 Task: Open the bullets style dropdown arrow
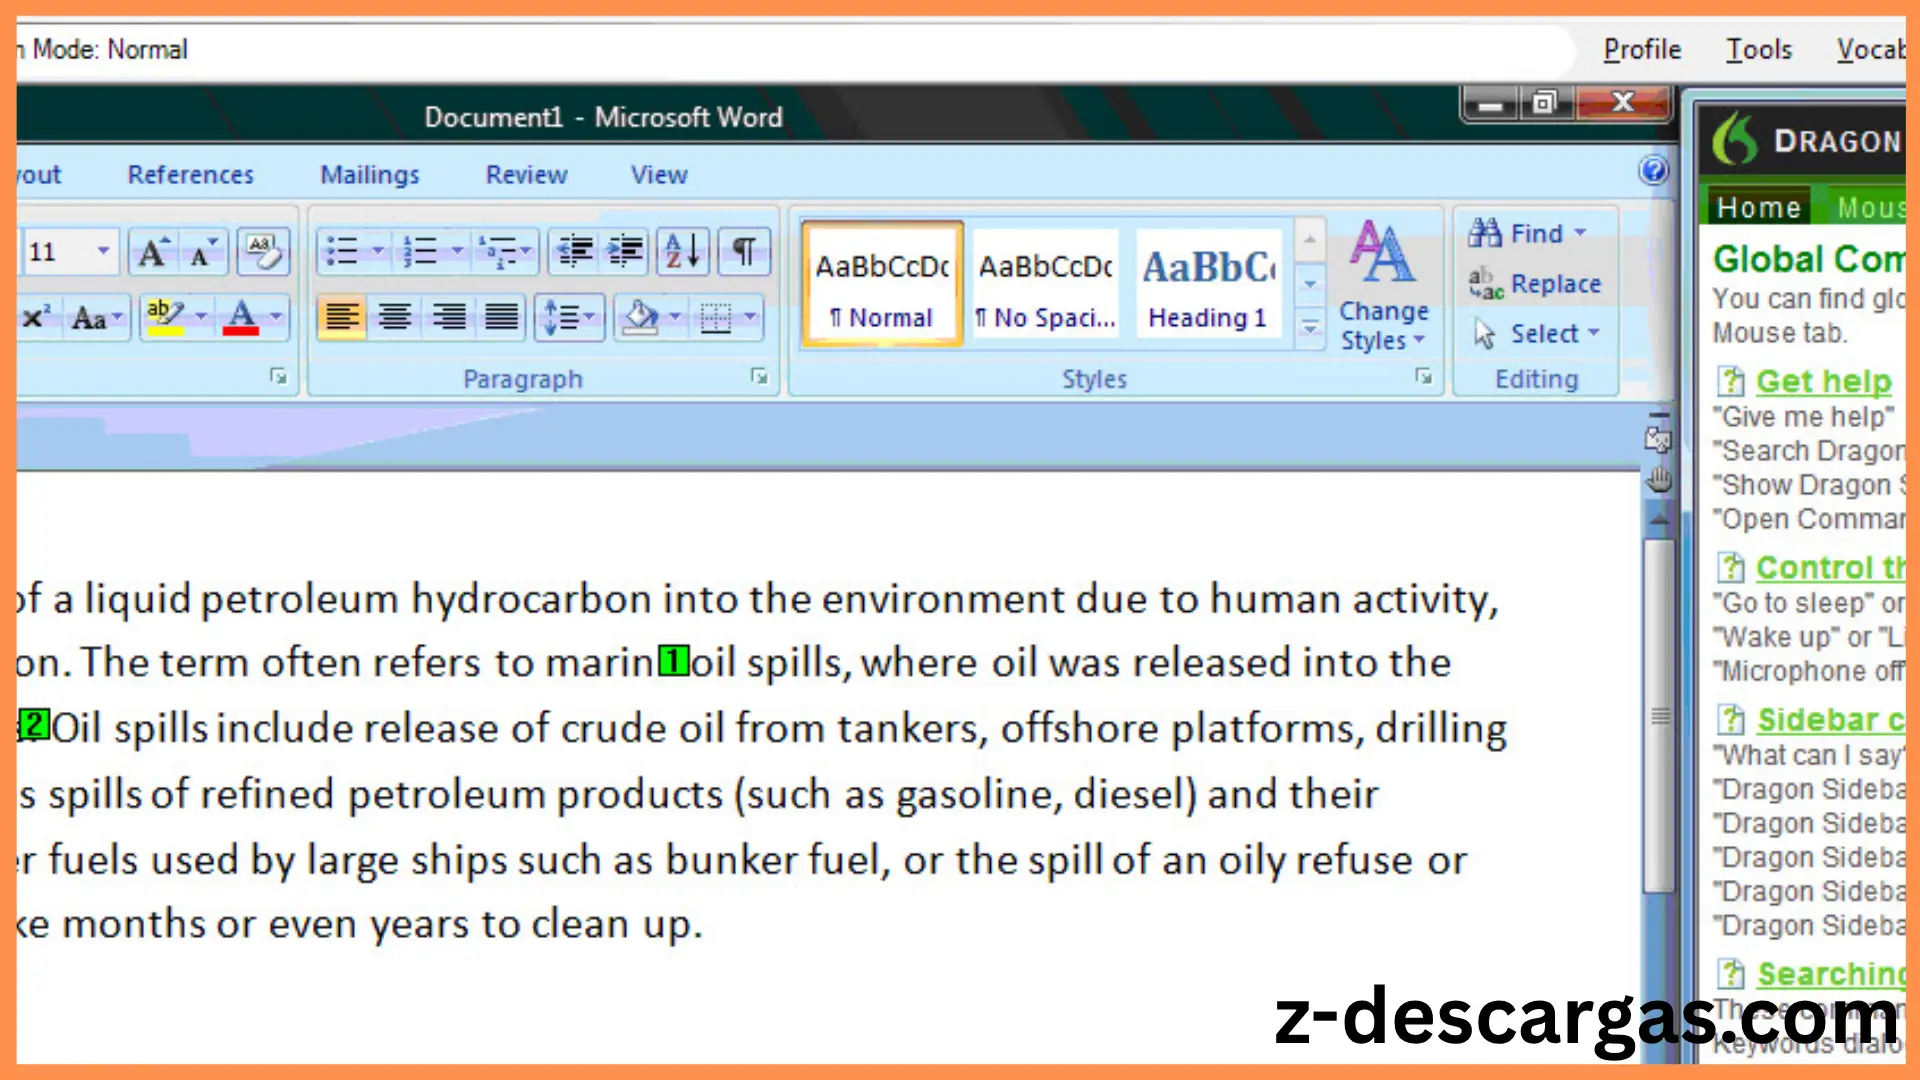click(x=378, y=251)
